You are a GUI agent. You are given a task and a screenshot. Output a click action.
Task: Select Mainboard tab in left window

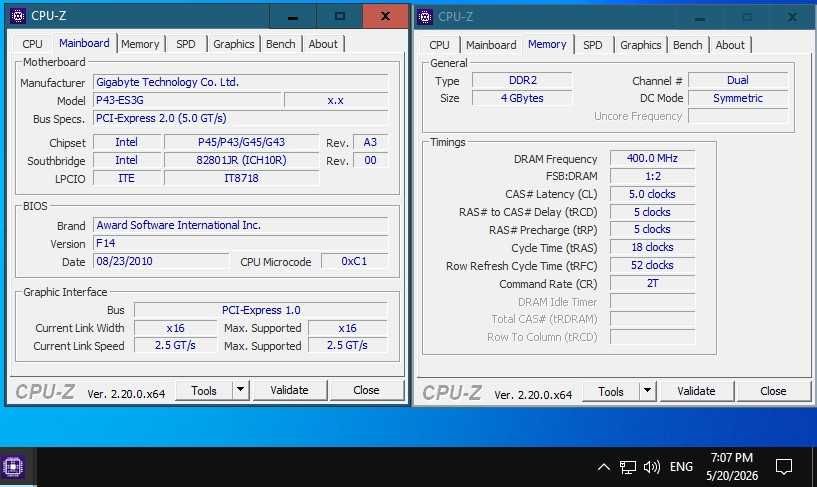tap(84, 43)
